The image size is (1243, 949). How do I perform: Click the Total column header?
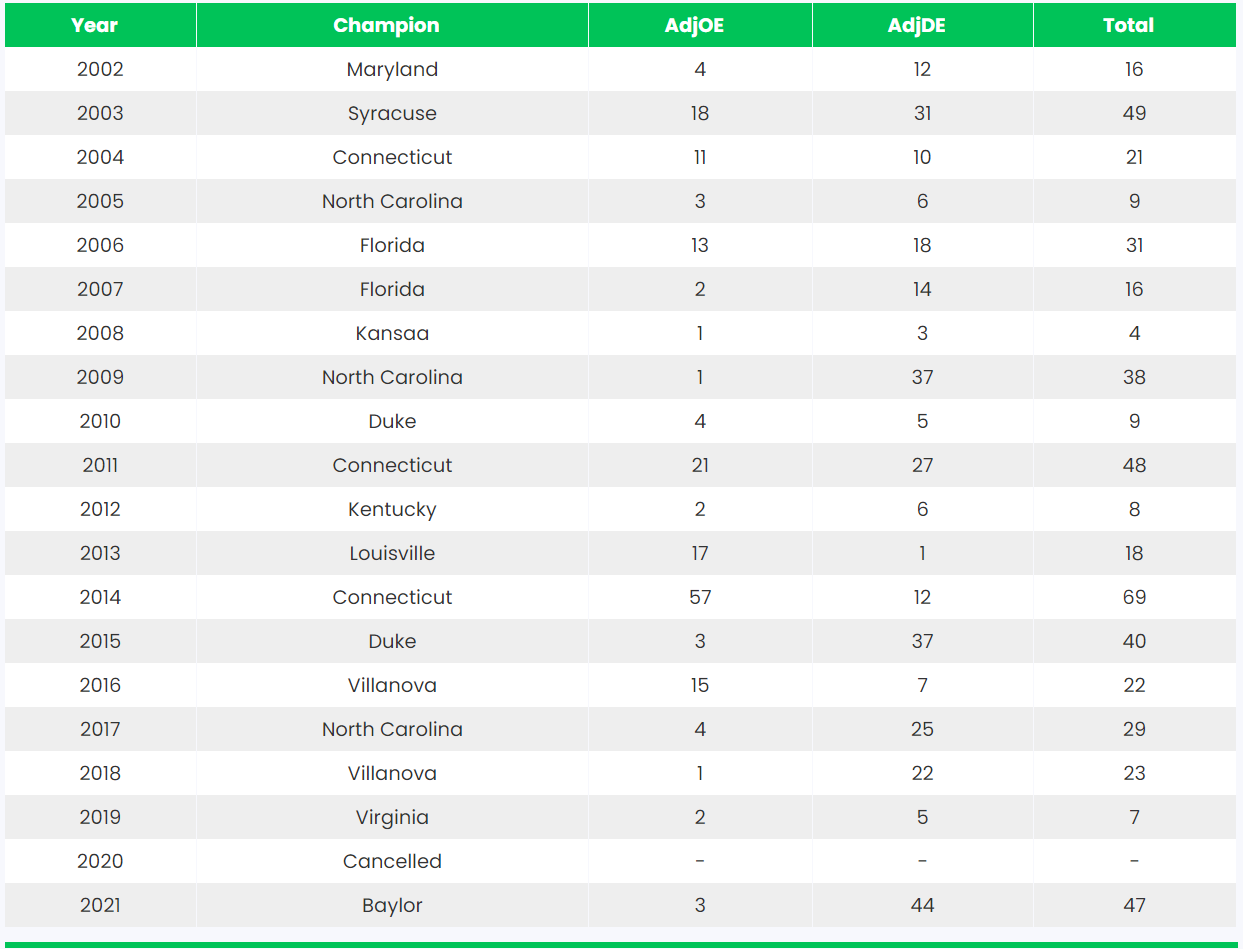(x=1128, y=25)
